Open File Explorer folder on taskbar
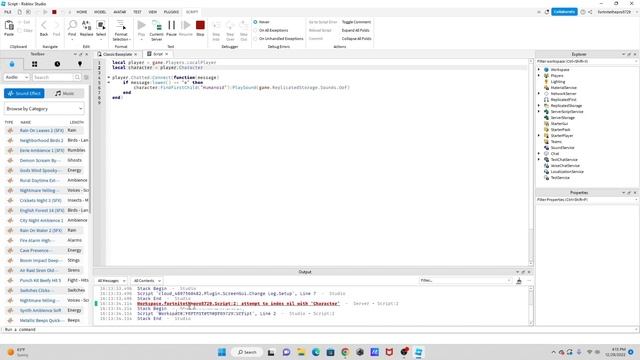Image resolution: width=640 pixels, height=360 pixels. click(301, 352)
